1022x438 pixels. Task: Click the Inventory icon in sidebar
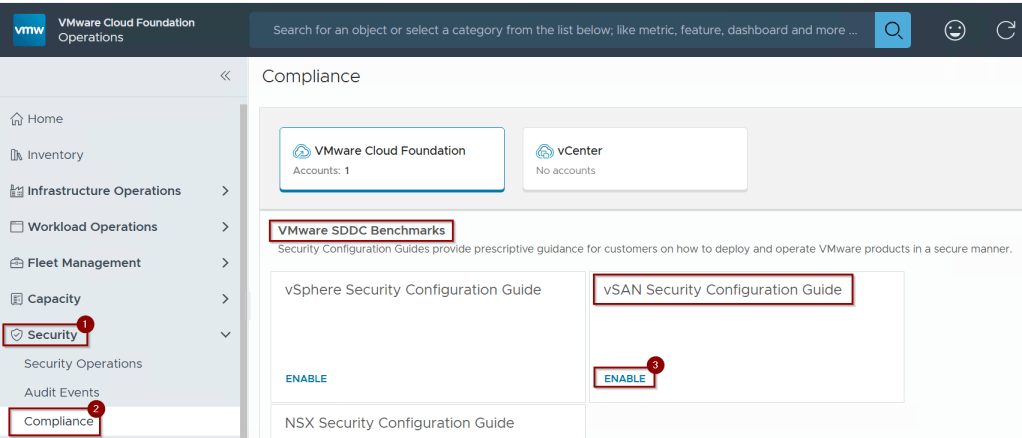(x=16, y=155)
